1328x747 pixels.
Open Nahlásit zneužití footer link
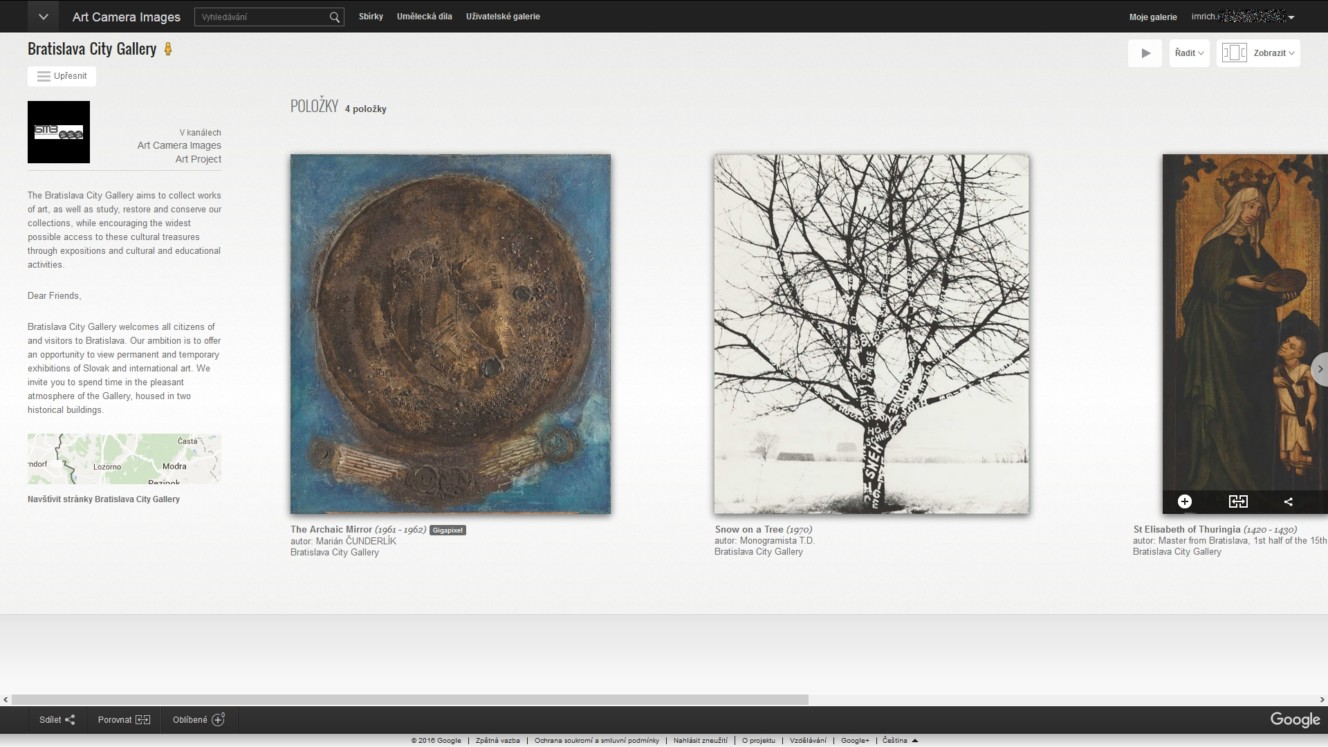700,741
